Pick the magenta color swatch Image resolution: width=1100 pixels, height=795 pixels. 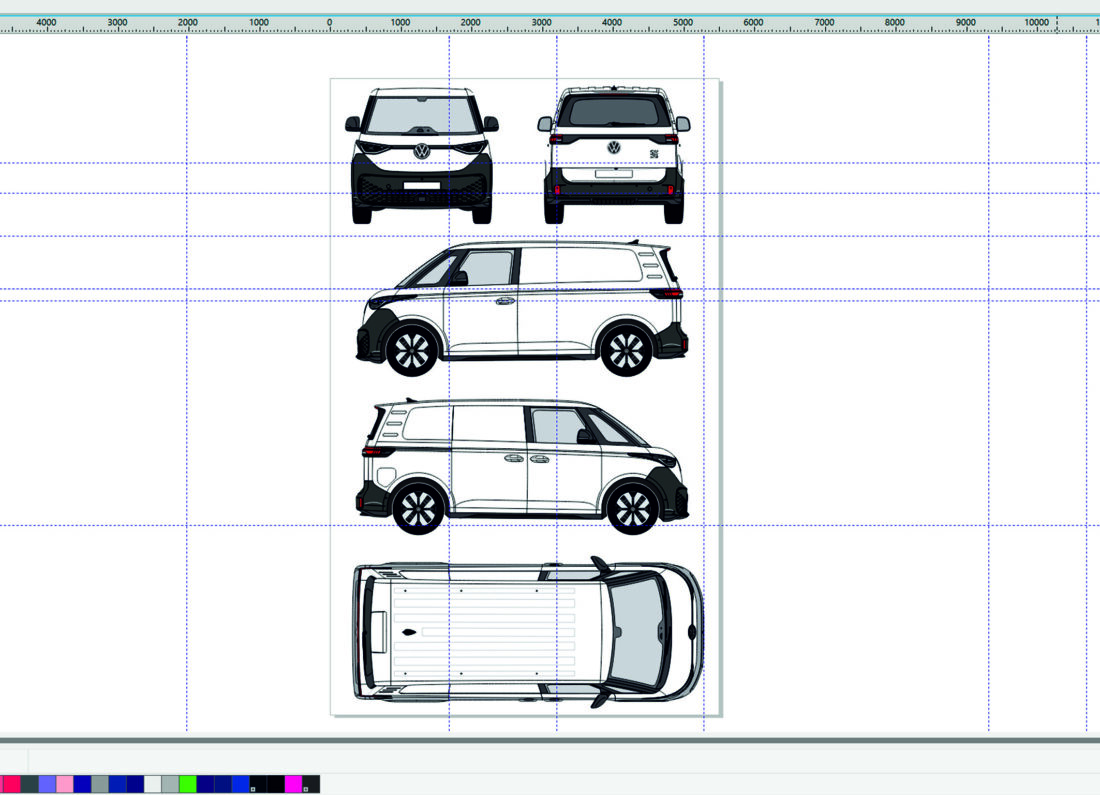coord(294,784)
